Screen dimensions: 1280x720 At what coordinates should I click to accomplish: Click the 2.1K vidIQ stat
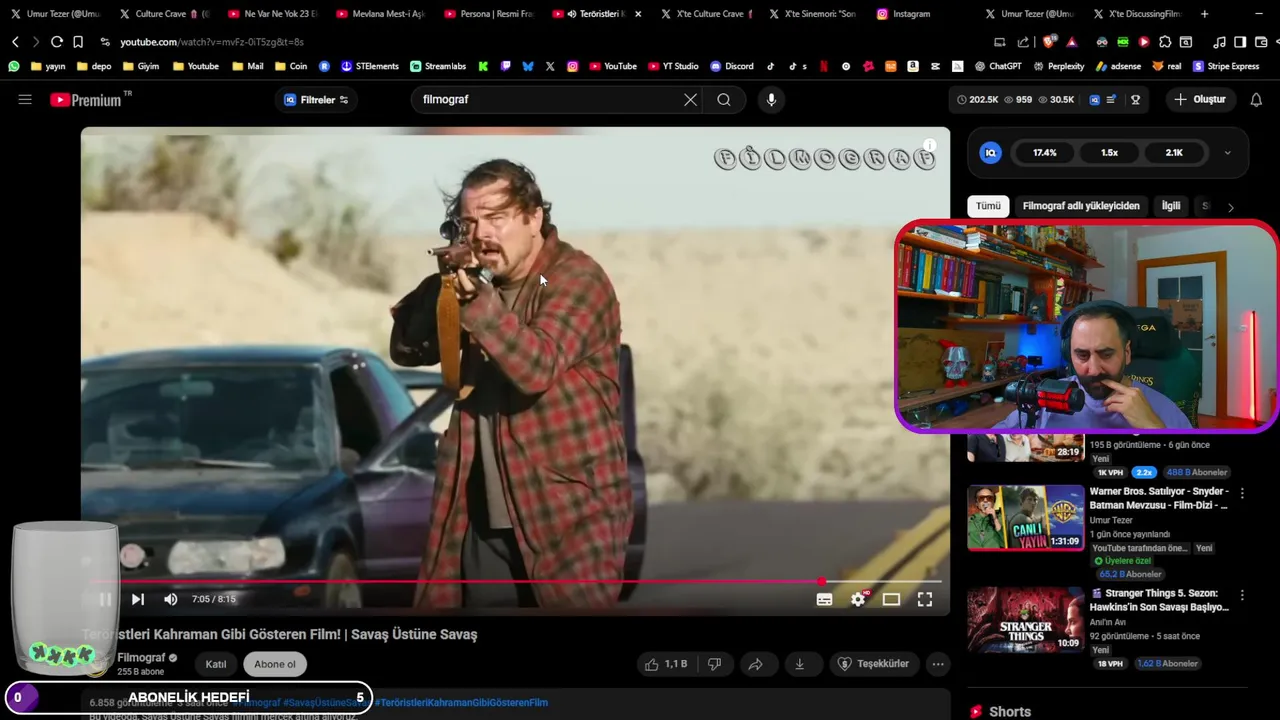[1174, 153]
